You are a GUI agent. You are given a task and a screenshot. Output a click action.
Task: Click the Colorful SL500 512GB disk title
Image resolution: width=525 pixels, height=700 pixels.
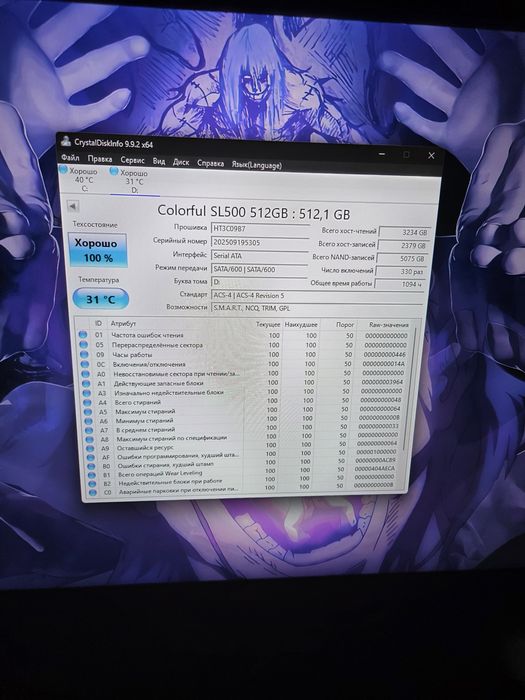tap(253, 213)
